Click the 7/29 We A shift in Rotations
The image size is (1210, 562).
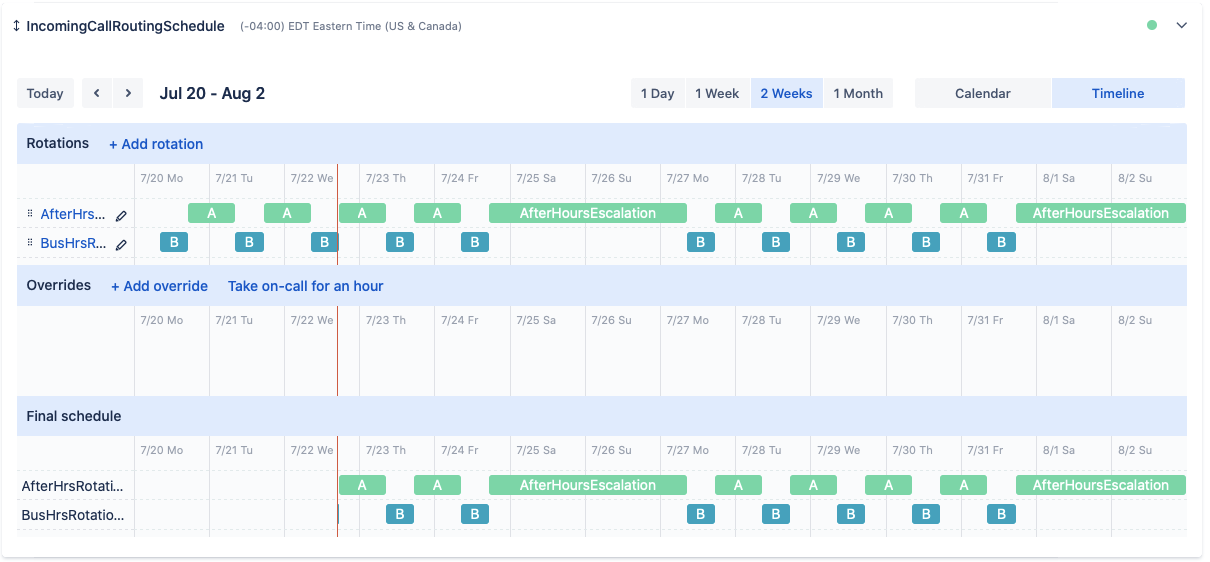pos(813,213)
